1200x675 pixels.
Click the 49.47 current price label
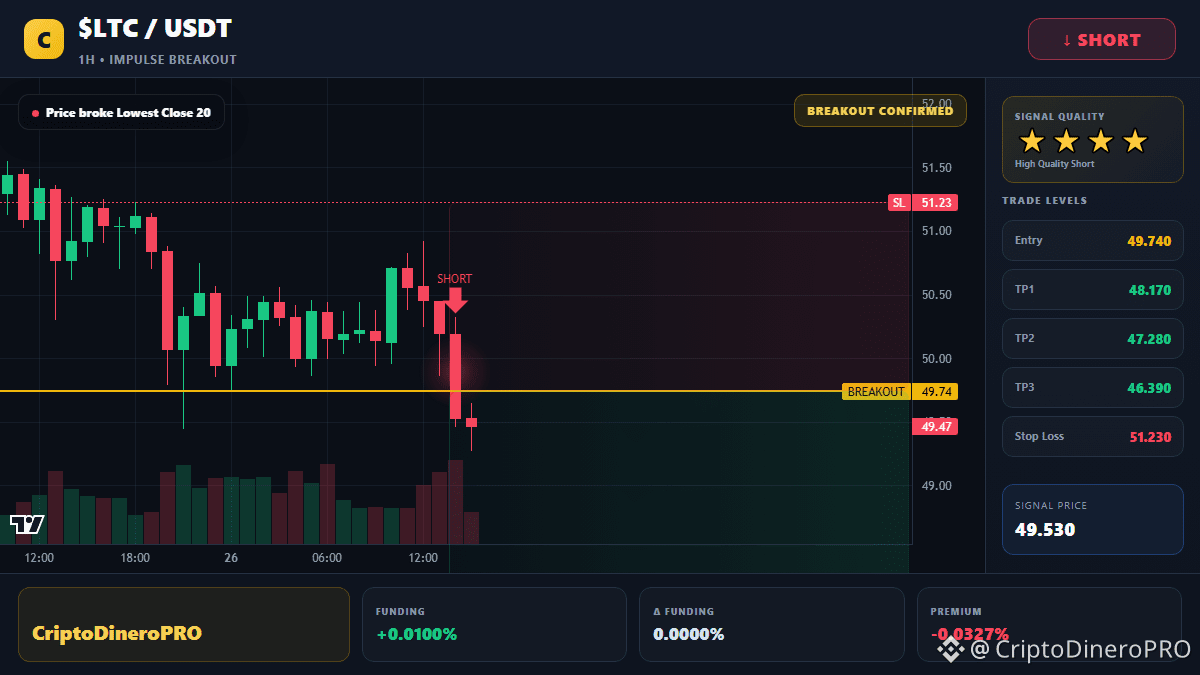click(935, 427)
